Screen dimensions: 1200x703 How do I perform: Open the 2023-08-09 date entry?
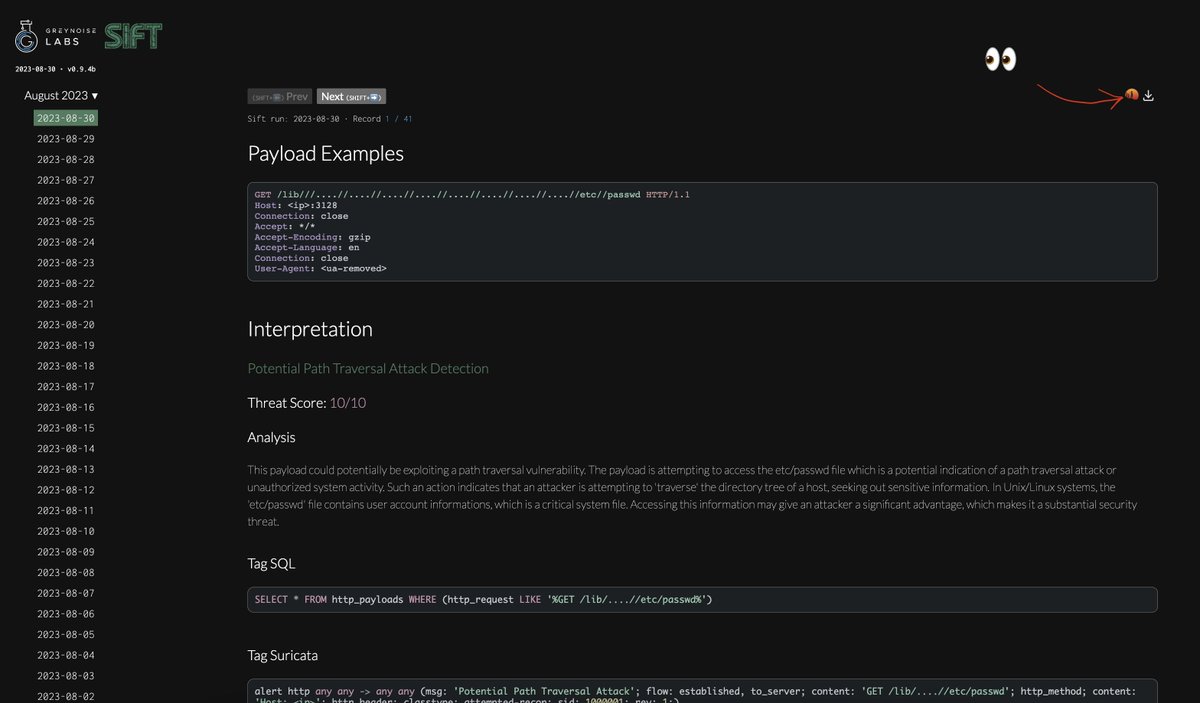(x=66, y=552)
